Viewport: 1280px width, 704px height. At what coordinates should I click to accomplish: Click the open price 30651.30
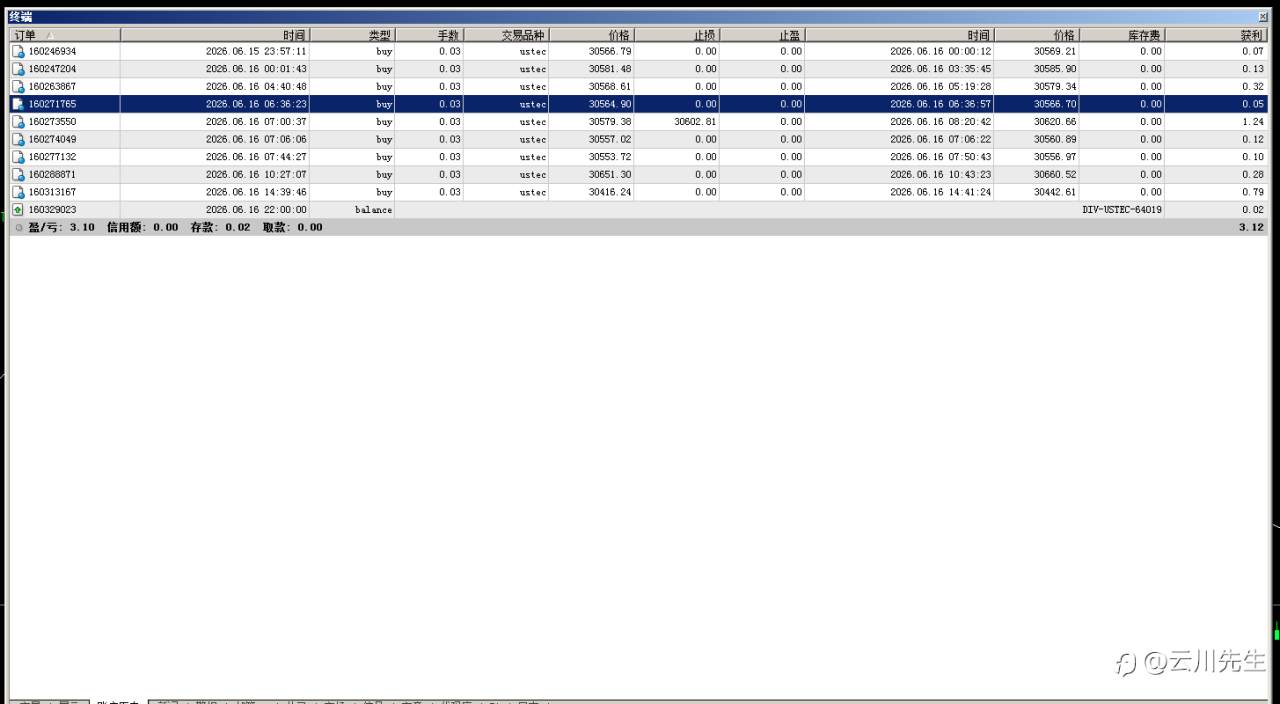click(x=610, y=174)
